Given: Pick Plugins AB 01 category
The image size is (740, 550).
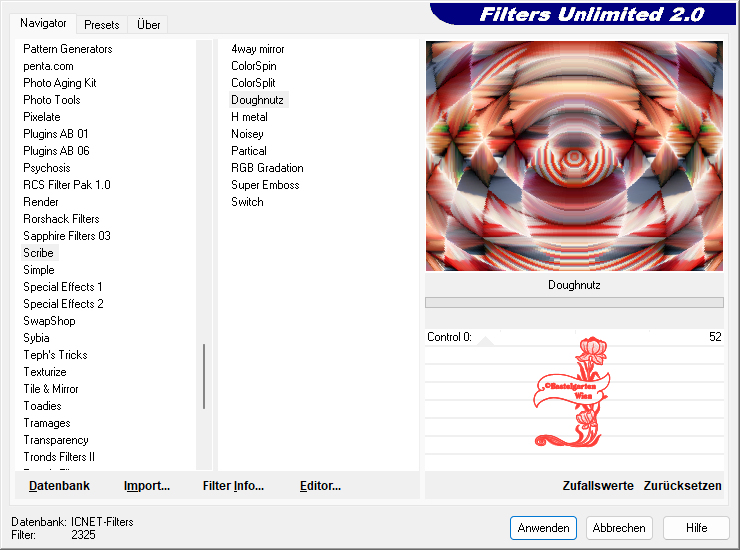Looking at the screenshot, I should click(x=55, y=134).
